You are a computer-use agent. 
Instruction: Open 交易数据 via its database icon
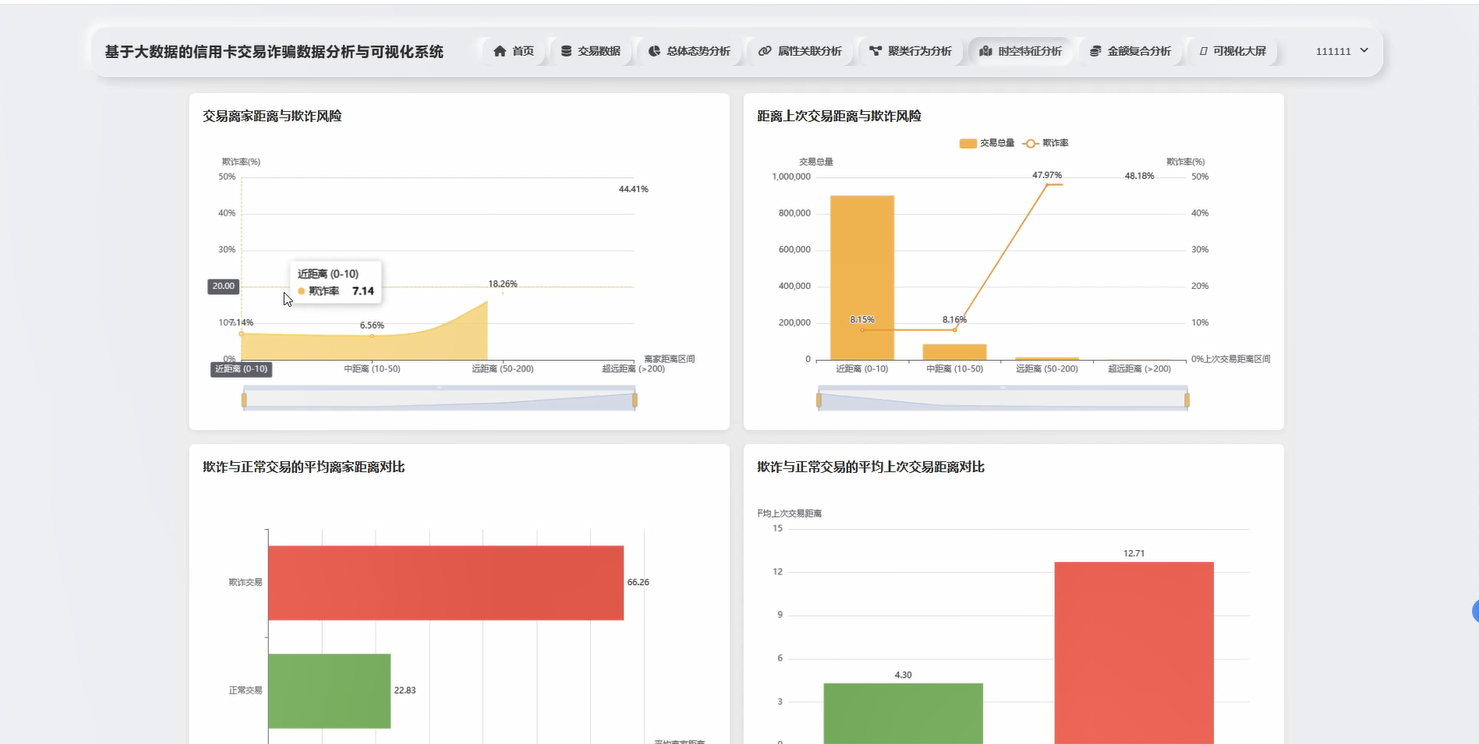566,51
